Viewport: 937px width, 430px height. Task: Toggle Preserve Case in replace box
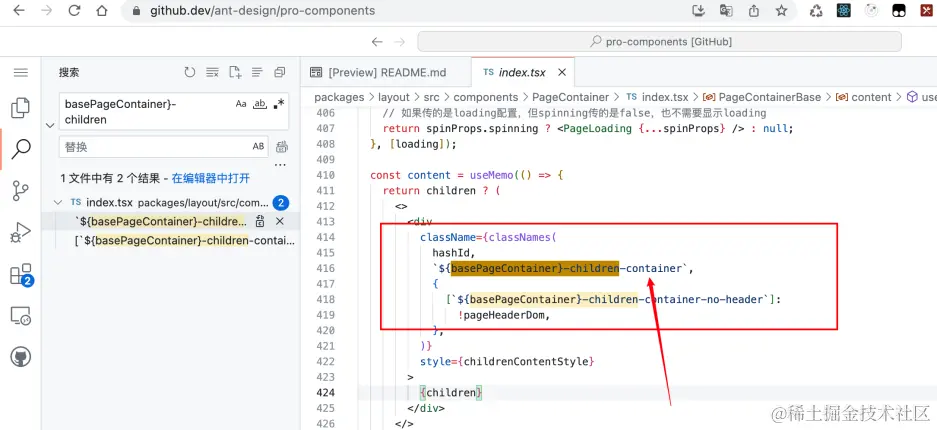click(258, 146)
